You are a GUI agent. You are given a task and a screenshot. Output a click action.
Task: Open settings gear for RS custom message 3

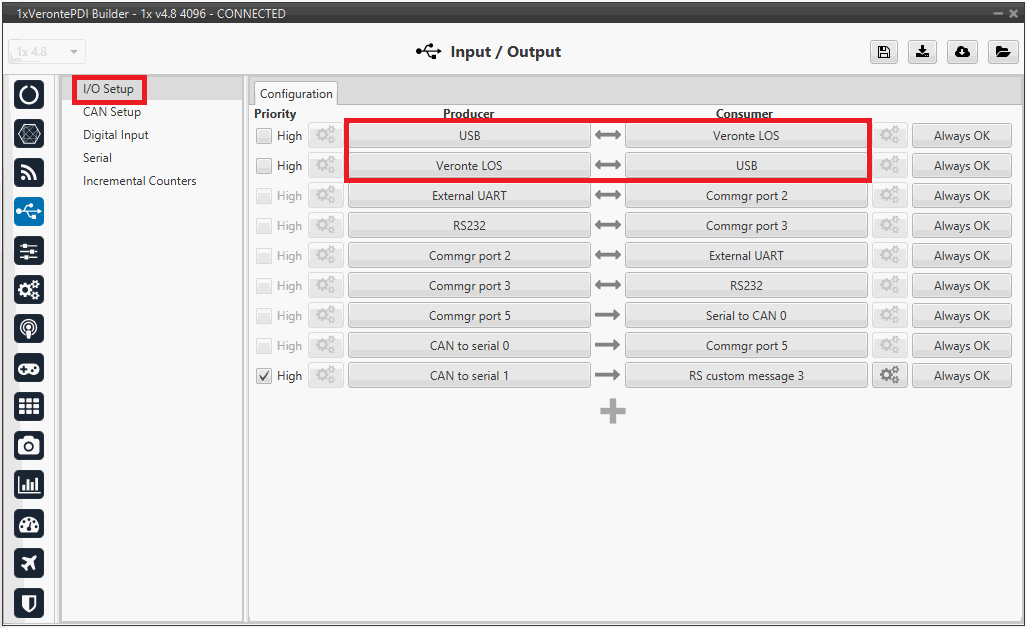tap(889, 376)
